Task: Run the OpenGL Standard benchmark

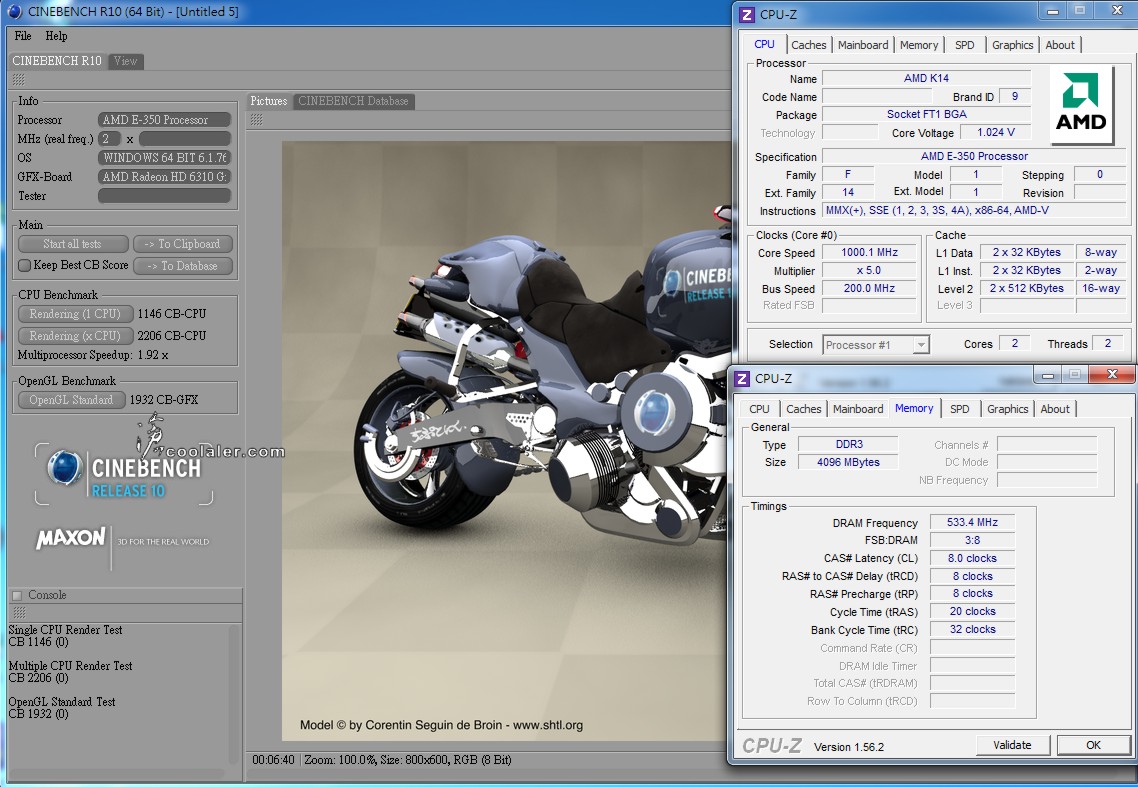Action: coord(71,399)
